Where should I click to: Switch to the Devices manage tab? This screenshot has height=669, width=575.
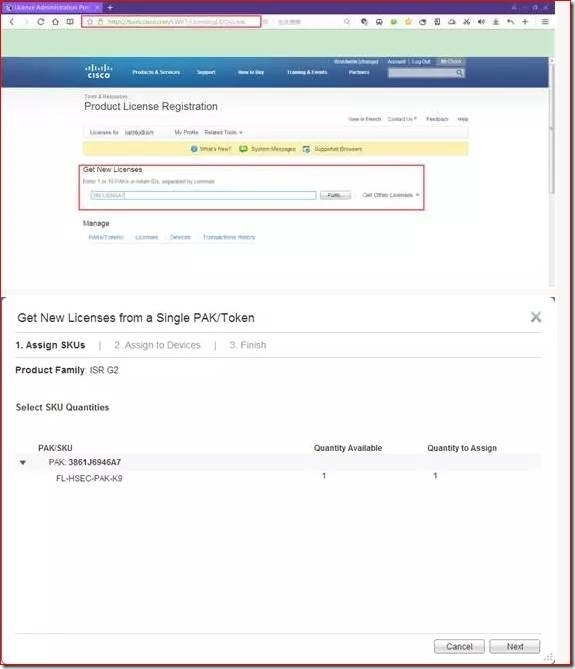(x=180, y=237)
